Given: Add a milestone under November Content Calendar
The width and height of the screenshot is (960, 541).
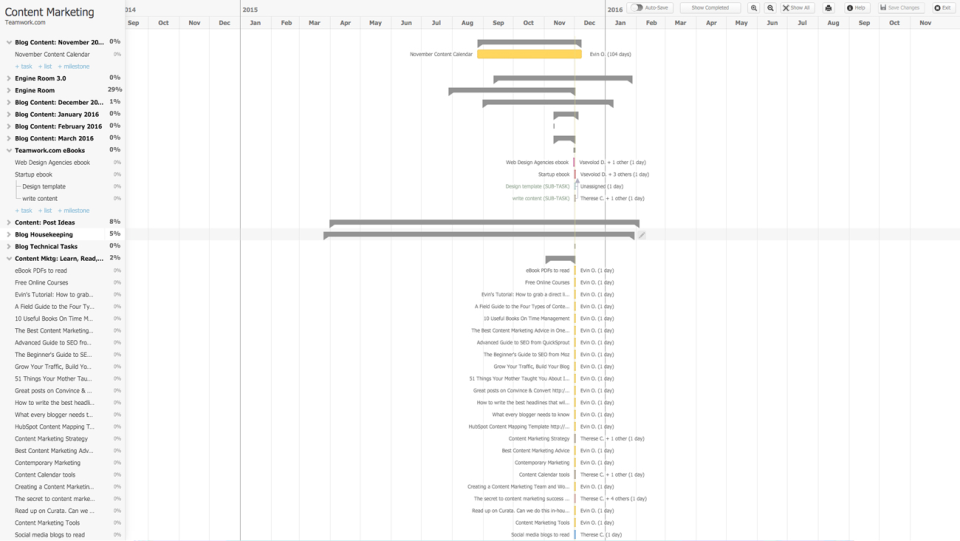Looking at the screenshot, I should [73, 66].
